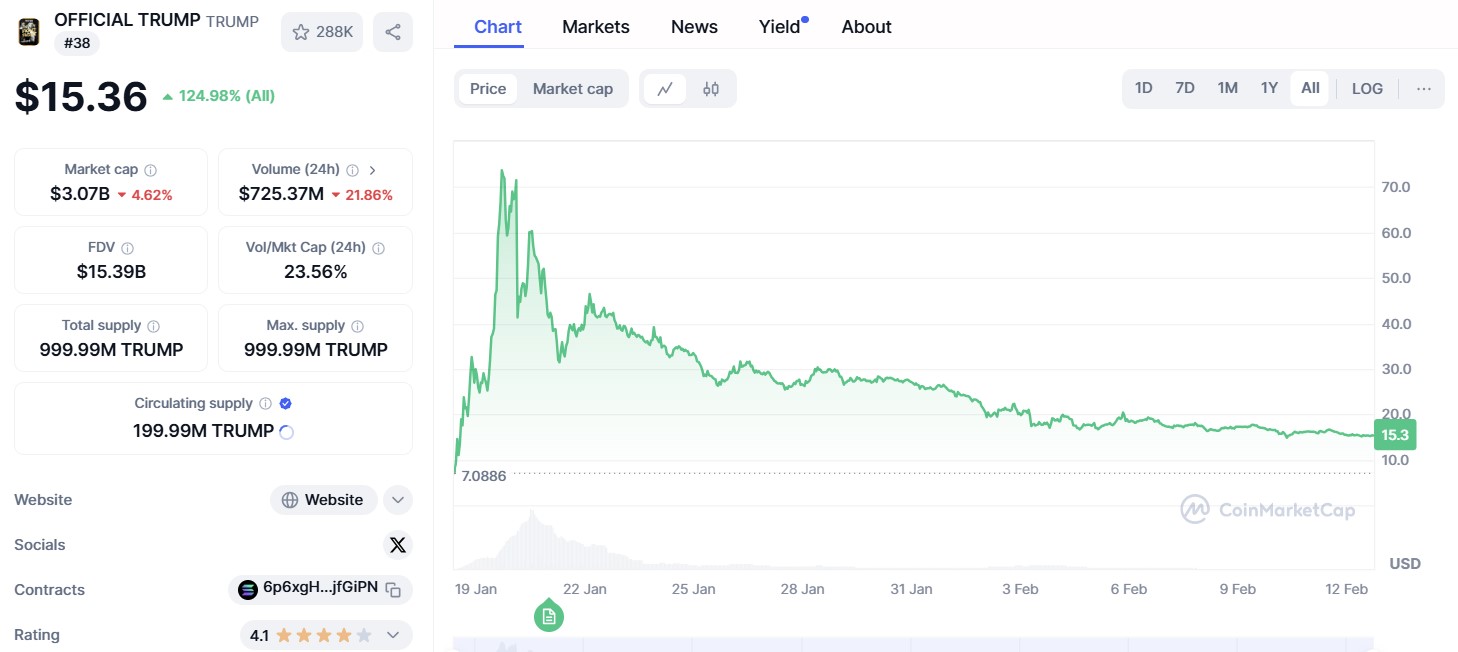Expand Volume (24h) arrow
Screen dimensions: 1458x652
[x=373, y=170]
